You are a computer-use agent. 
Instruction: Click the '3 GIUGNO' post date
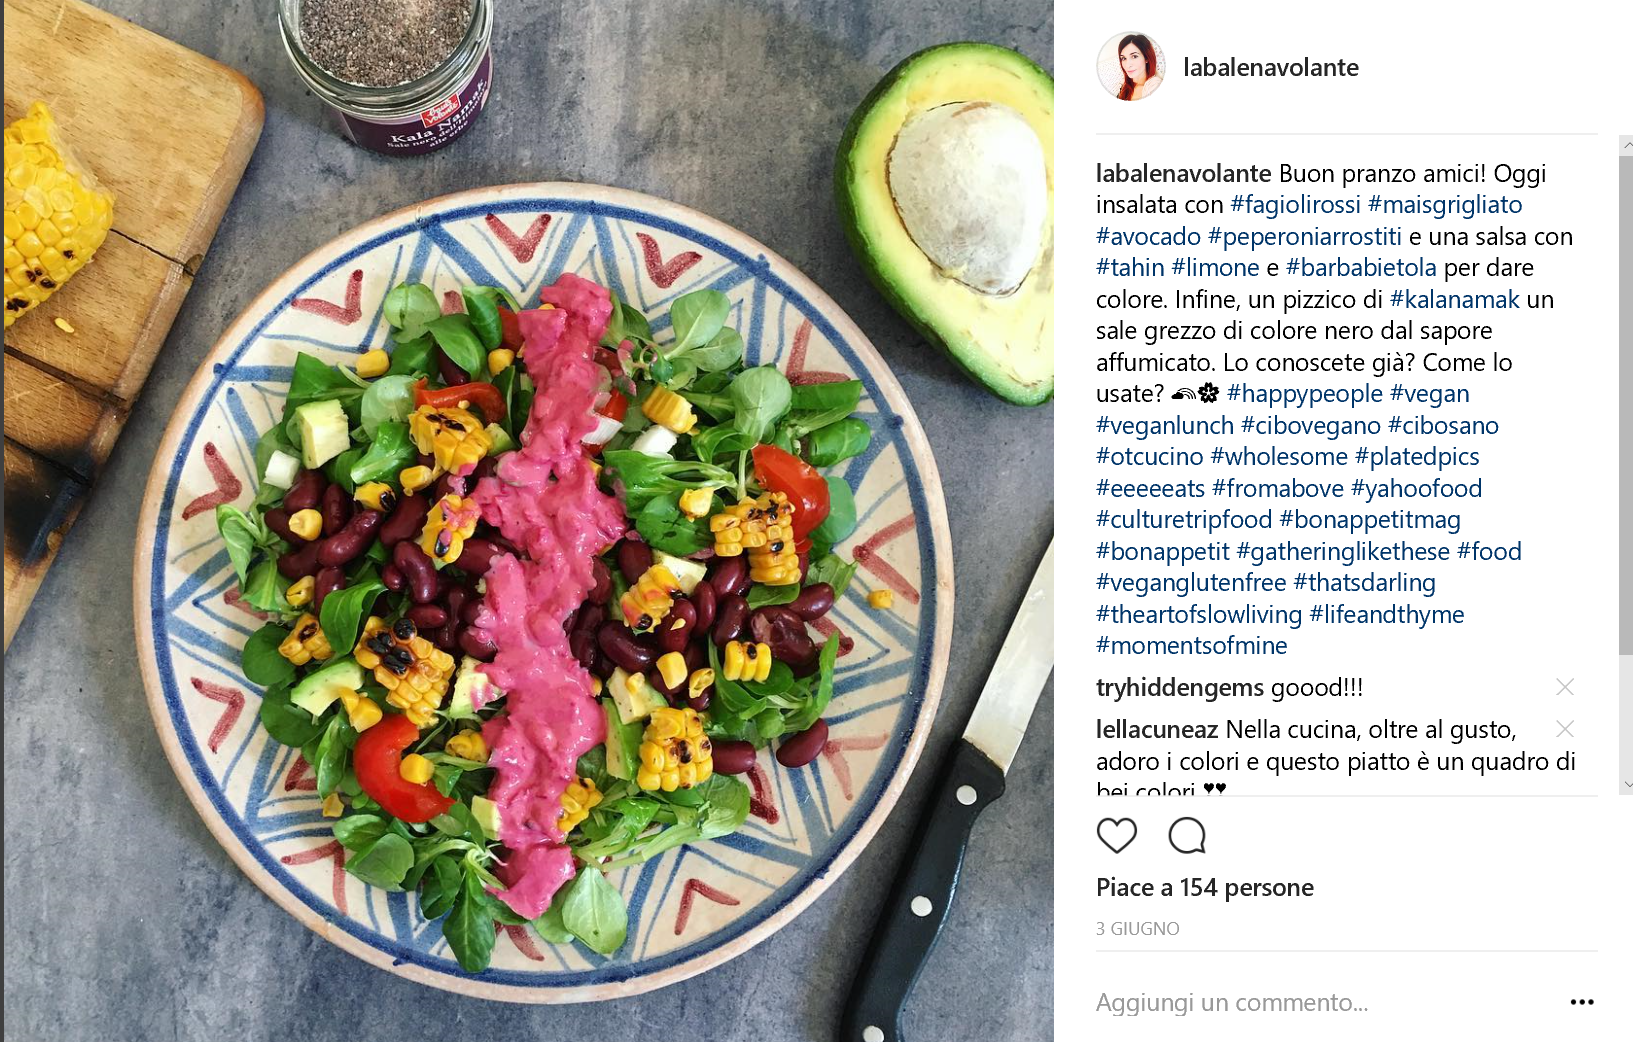pos(1138,929)
